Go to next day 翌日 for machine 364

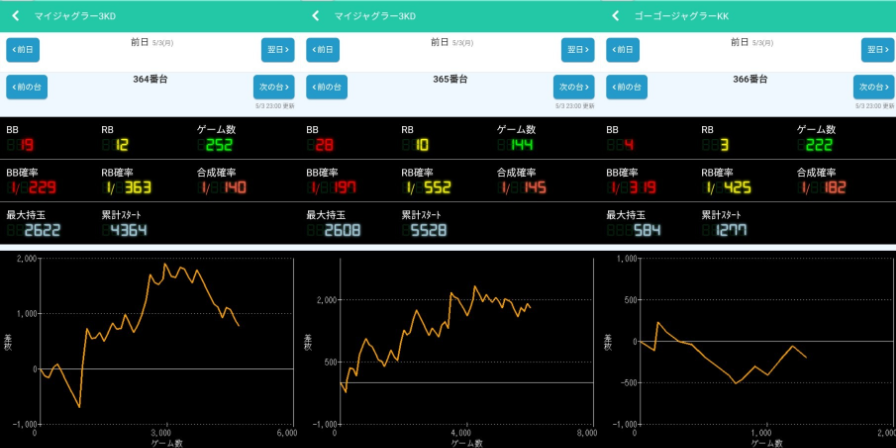click(278, 50)
